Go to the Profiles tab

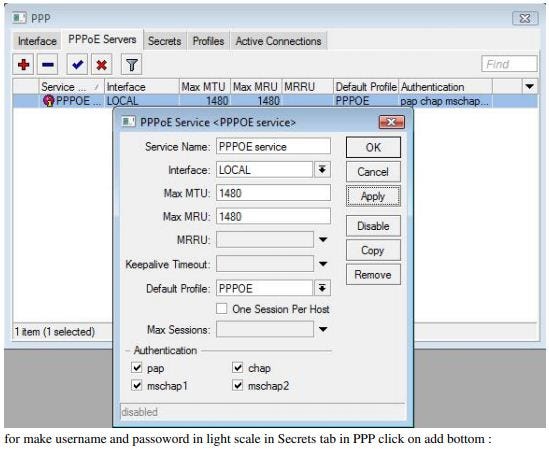(208, 41)
